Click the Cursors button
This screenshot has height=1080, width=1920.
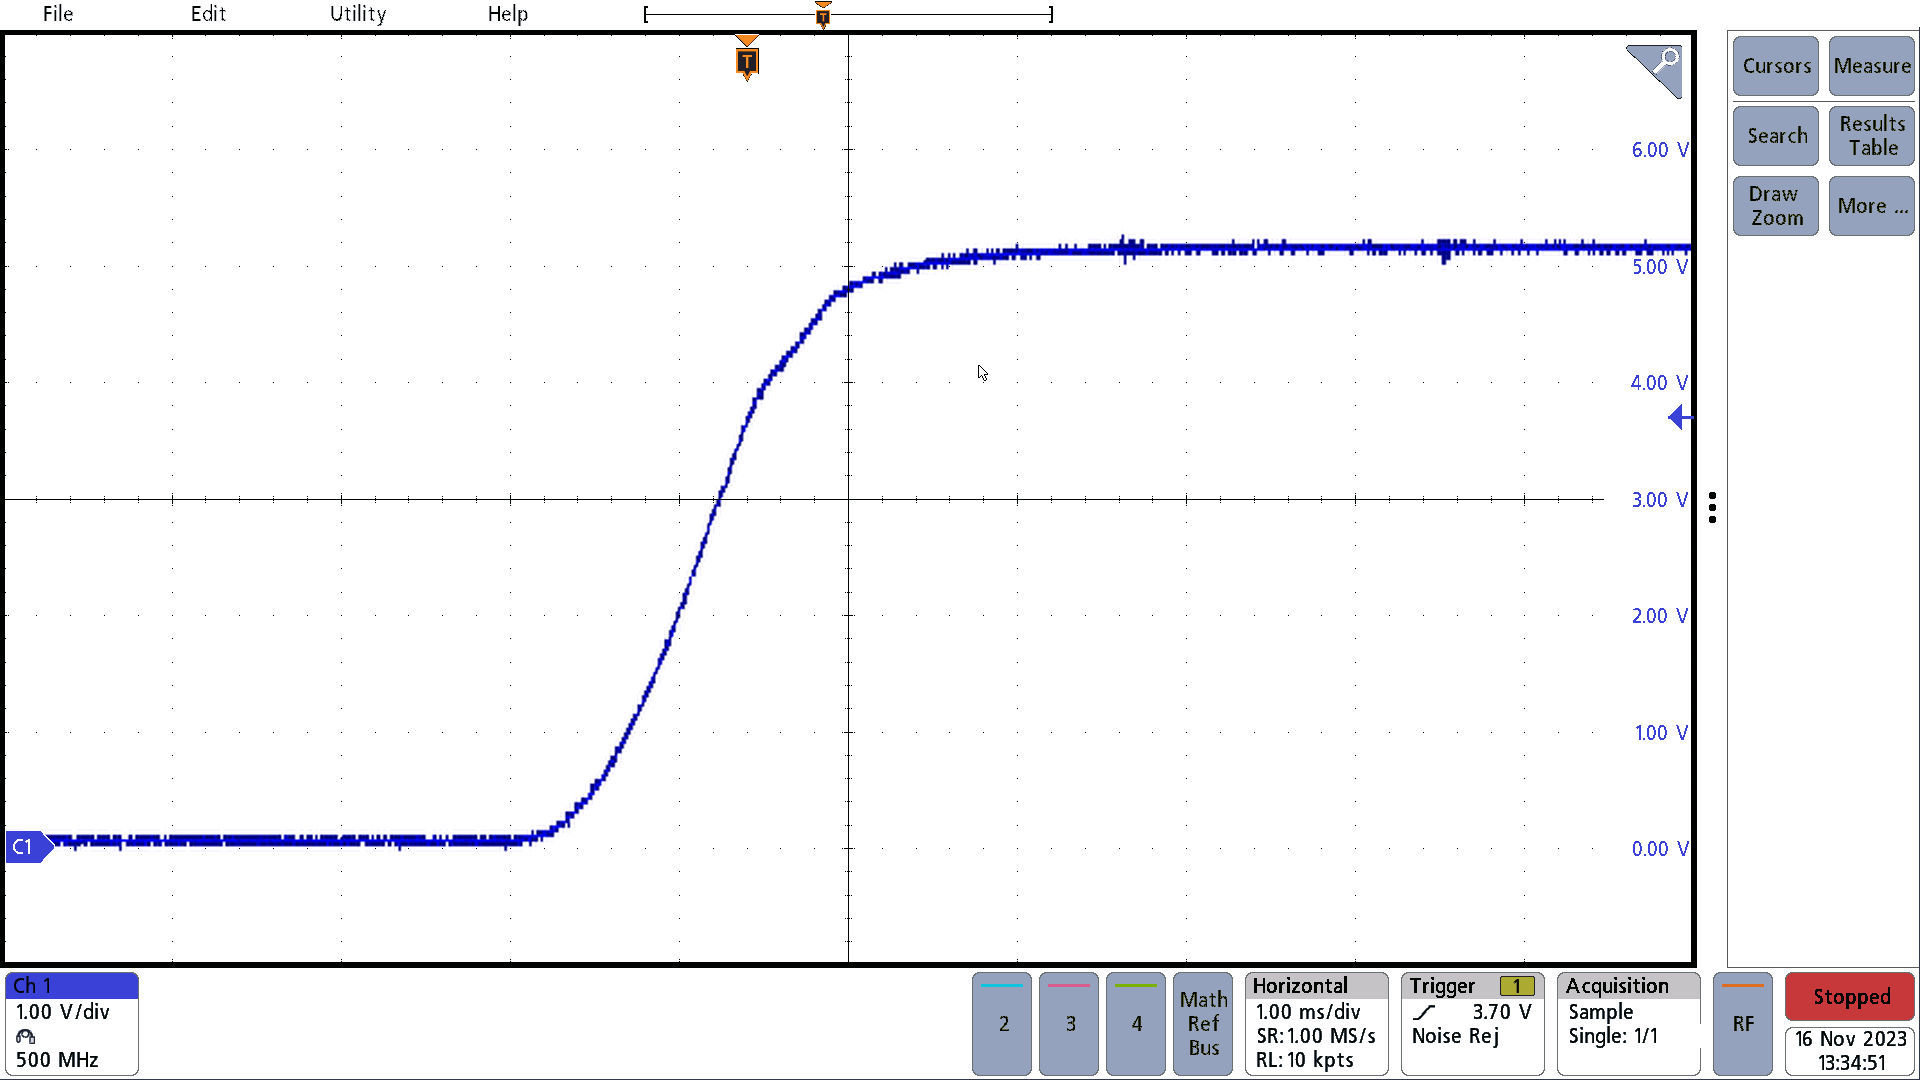(x=1776, y=66)
